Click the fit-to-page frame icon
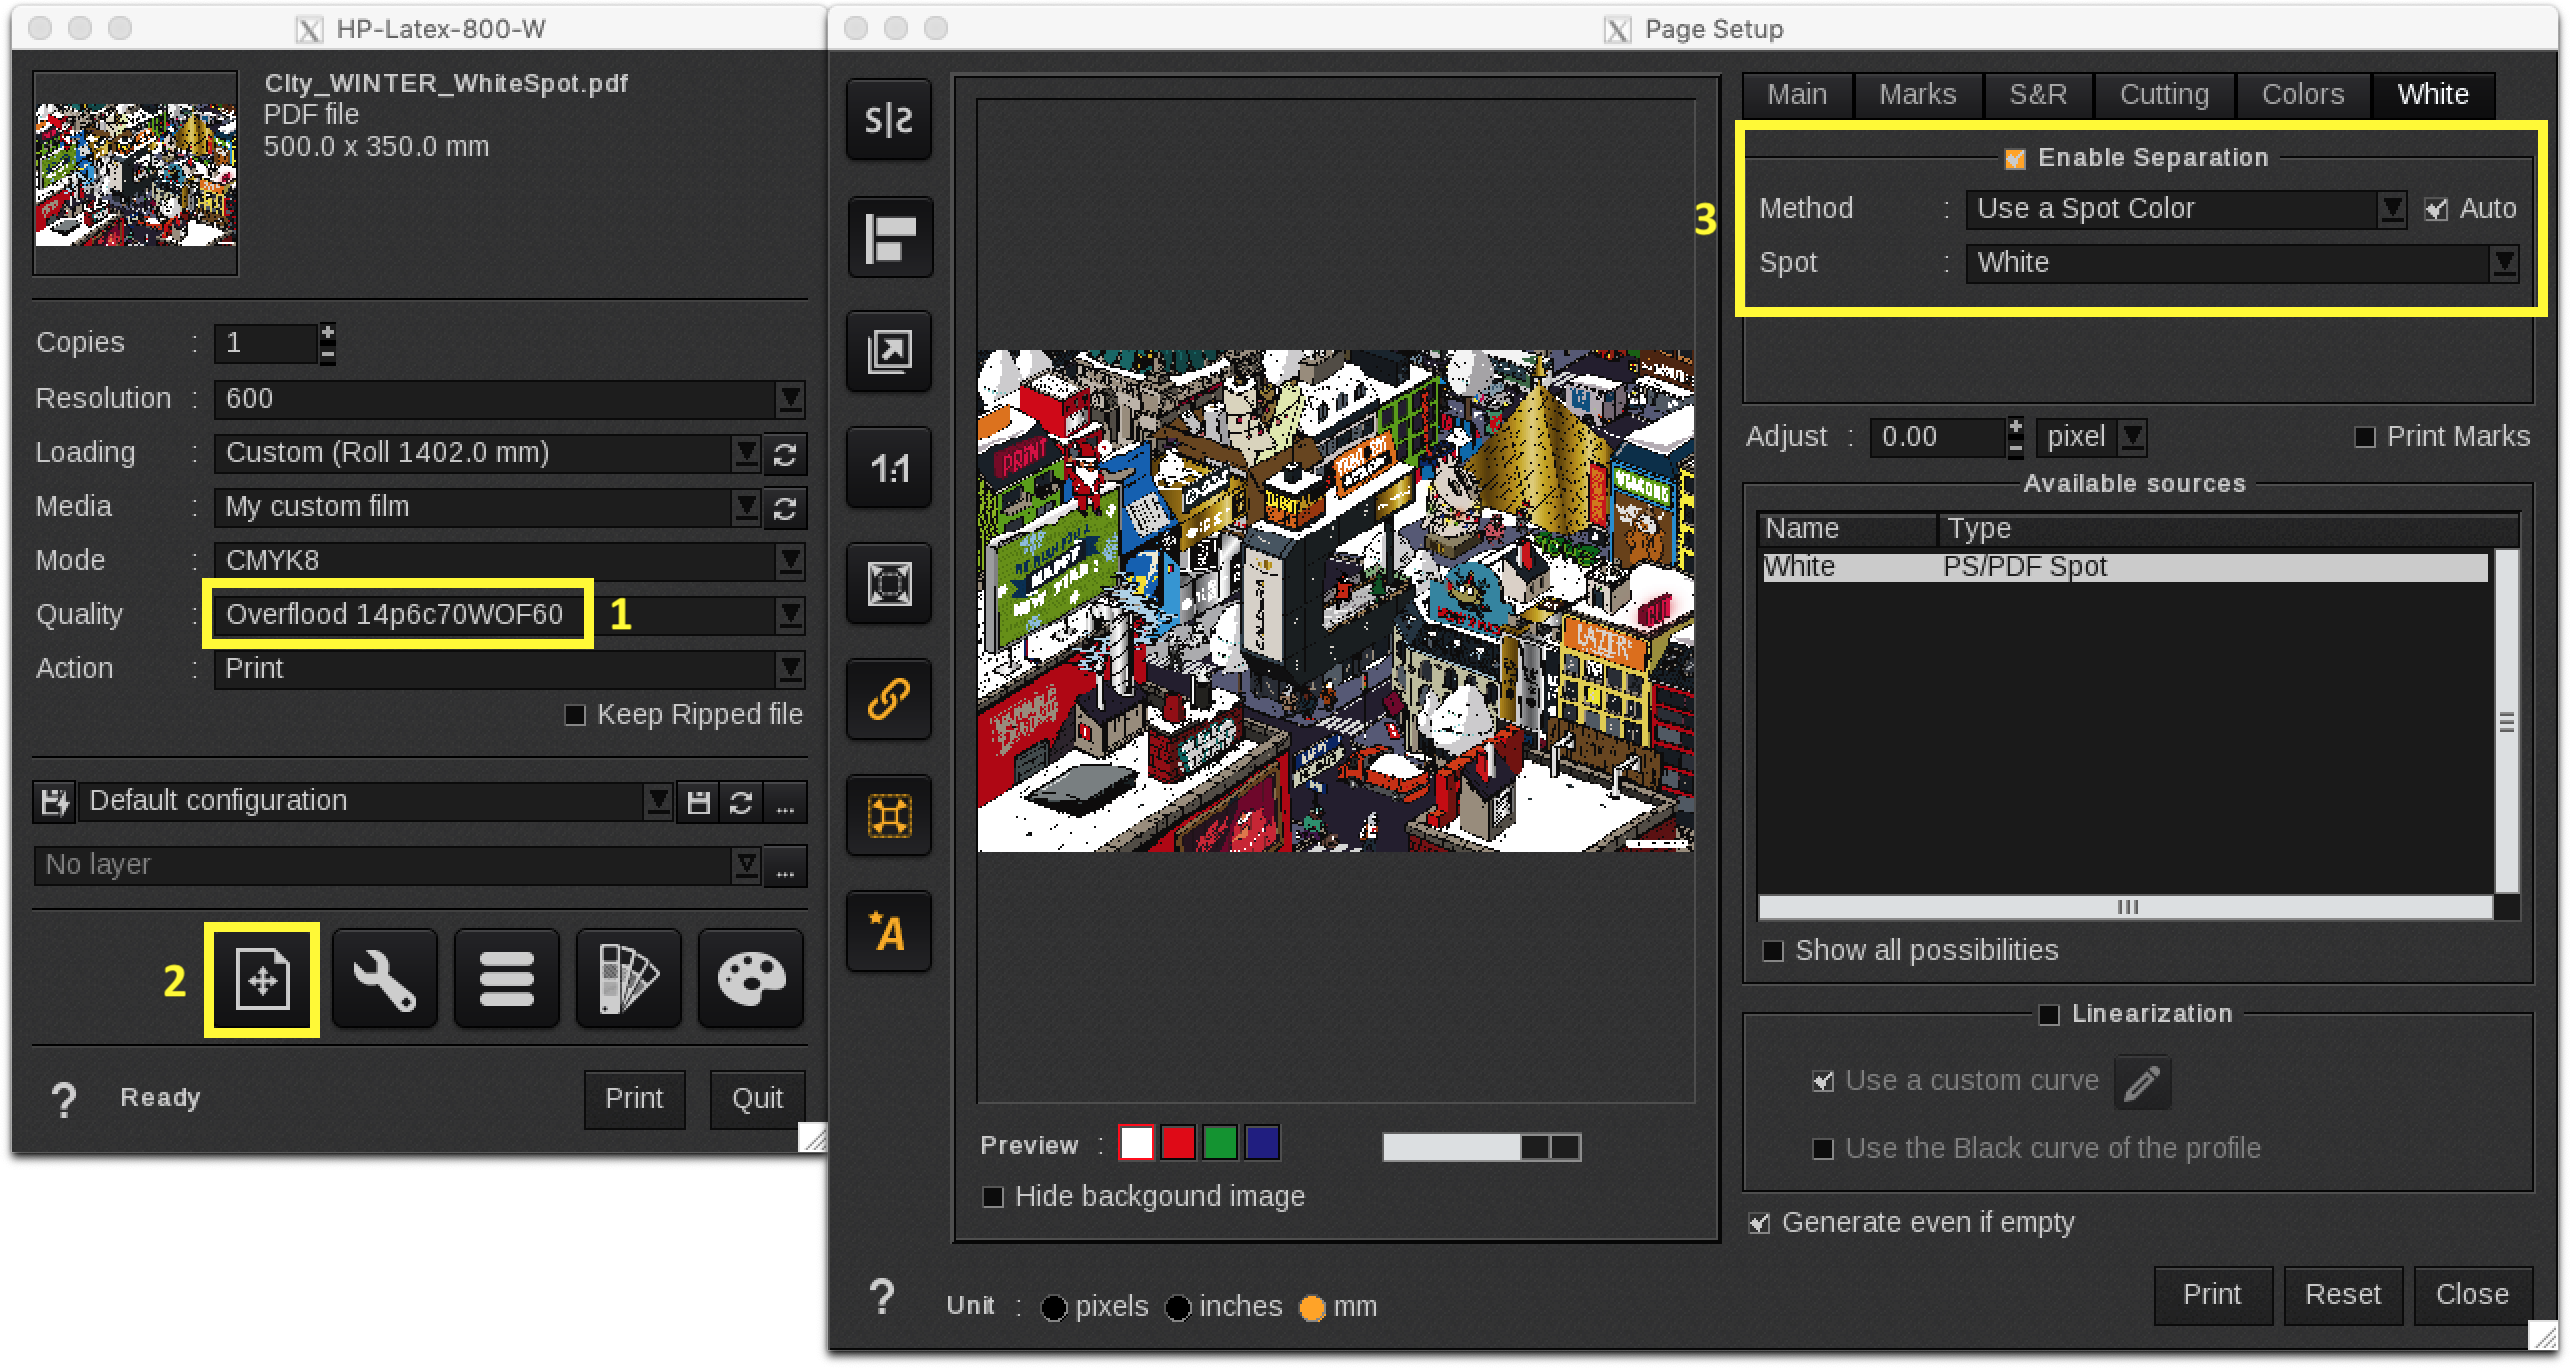Image resolution: width=2570 pixels, height=1368 pixels. point(888,583)
